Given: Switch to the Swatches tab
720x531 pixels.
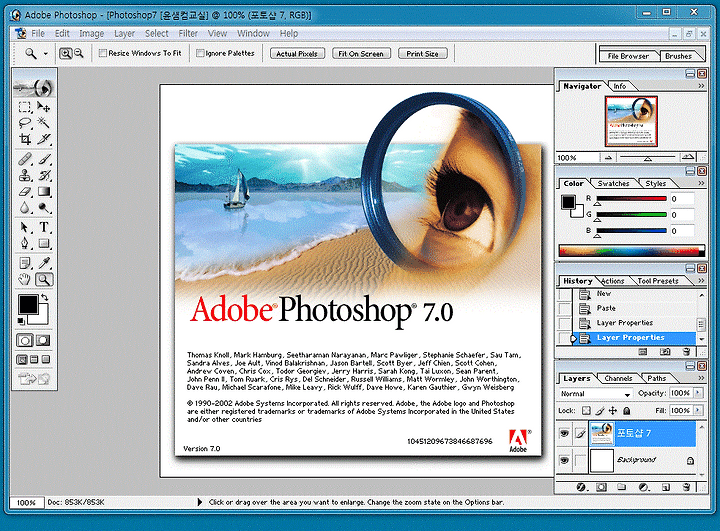Looking at the screenshot, I should click(x=613, y=183).
